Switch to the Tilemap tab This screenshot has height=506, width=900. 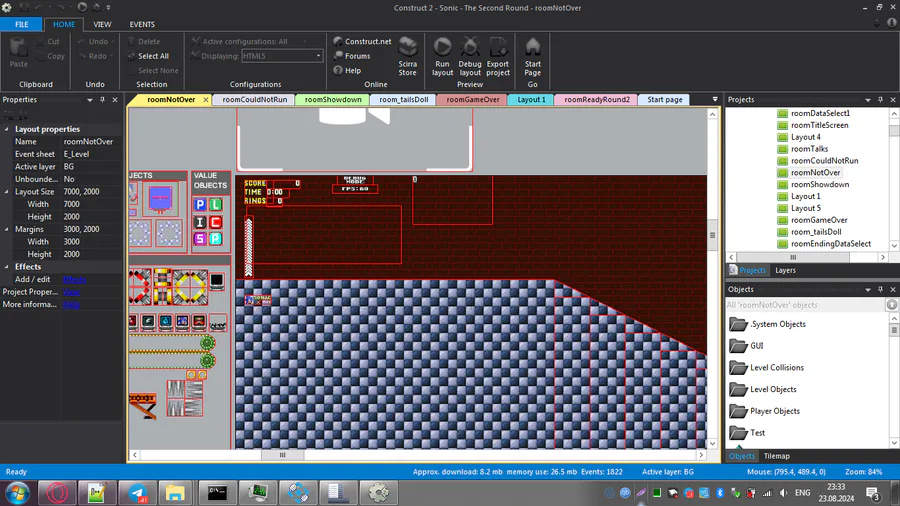[x=777, y=456]
